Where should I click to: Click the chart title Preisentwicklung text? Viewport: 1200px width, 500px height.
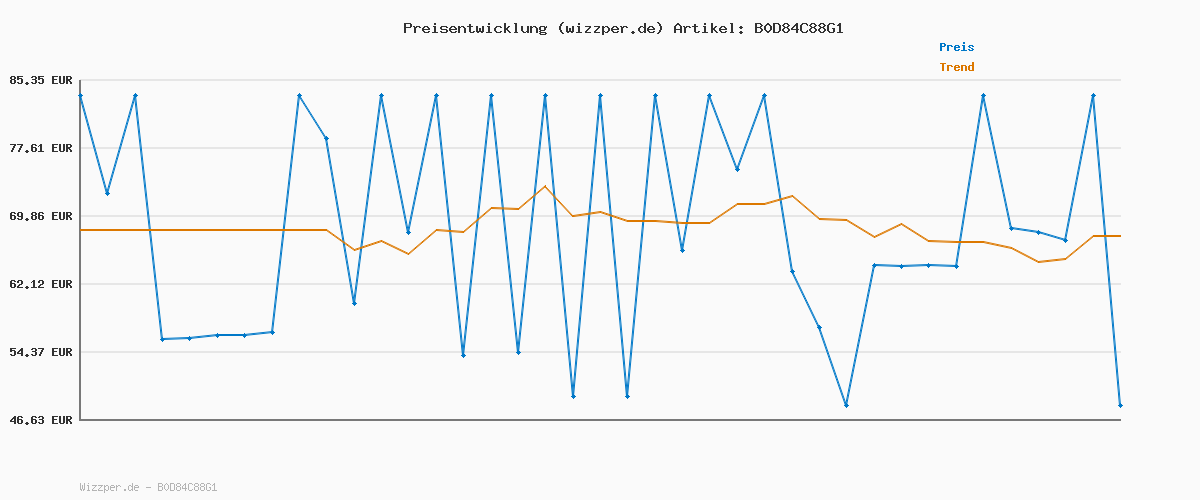click(x=474, y=28)
